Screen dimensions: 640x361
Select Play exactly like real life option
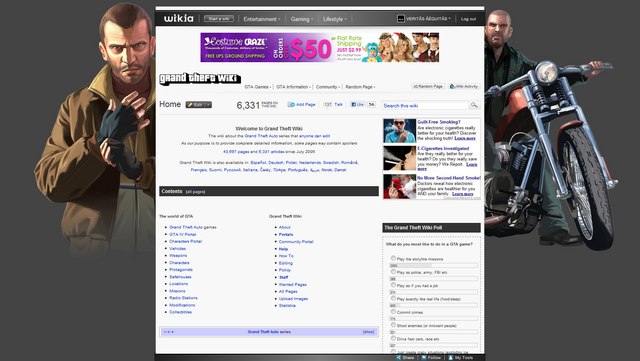tap(393, 298)
